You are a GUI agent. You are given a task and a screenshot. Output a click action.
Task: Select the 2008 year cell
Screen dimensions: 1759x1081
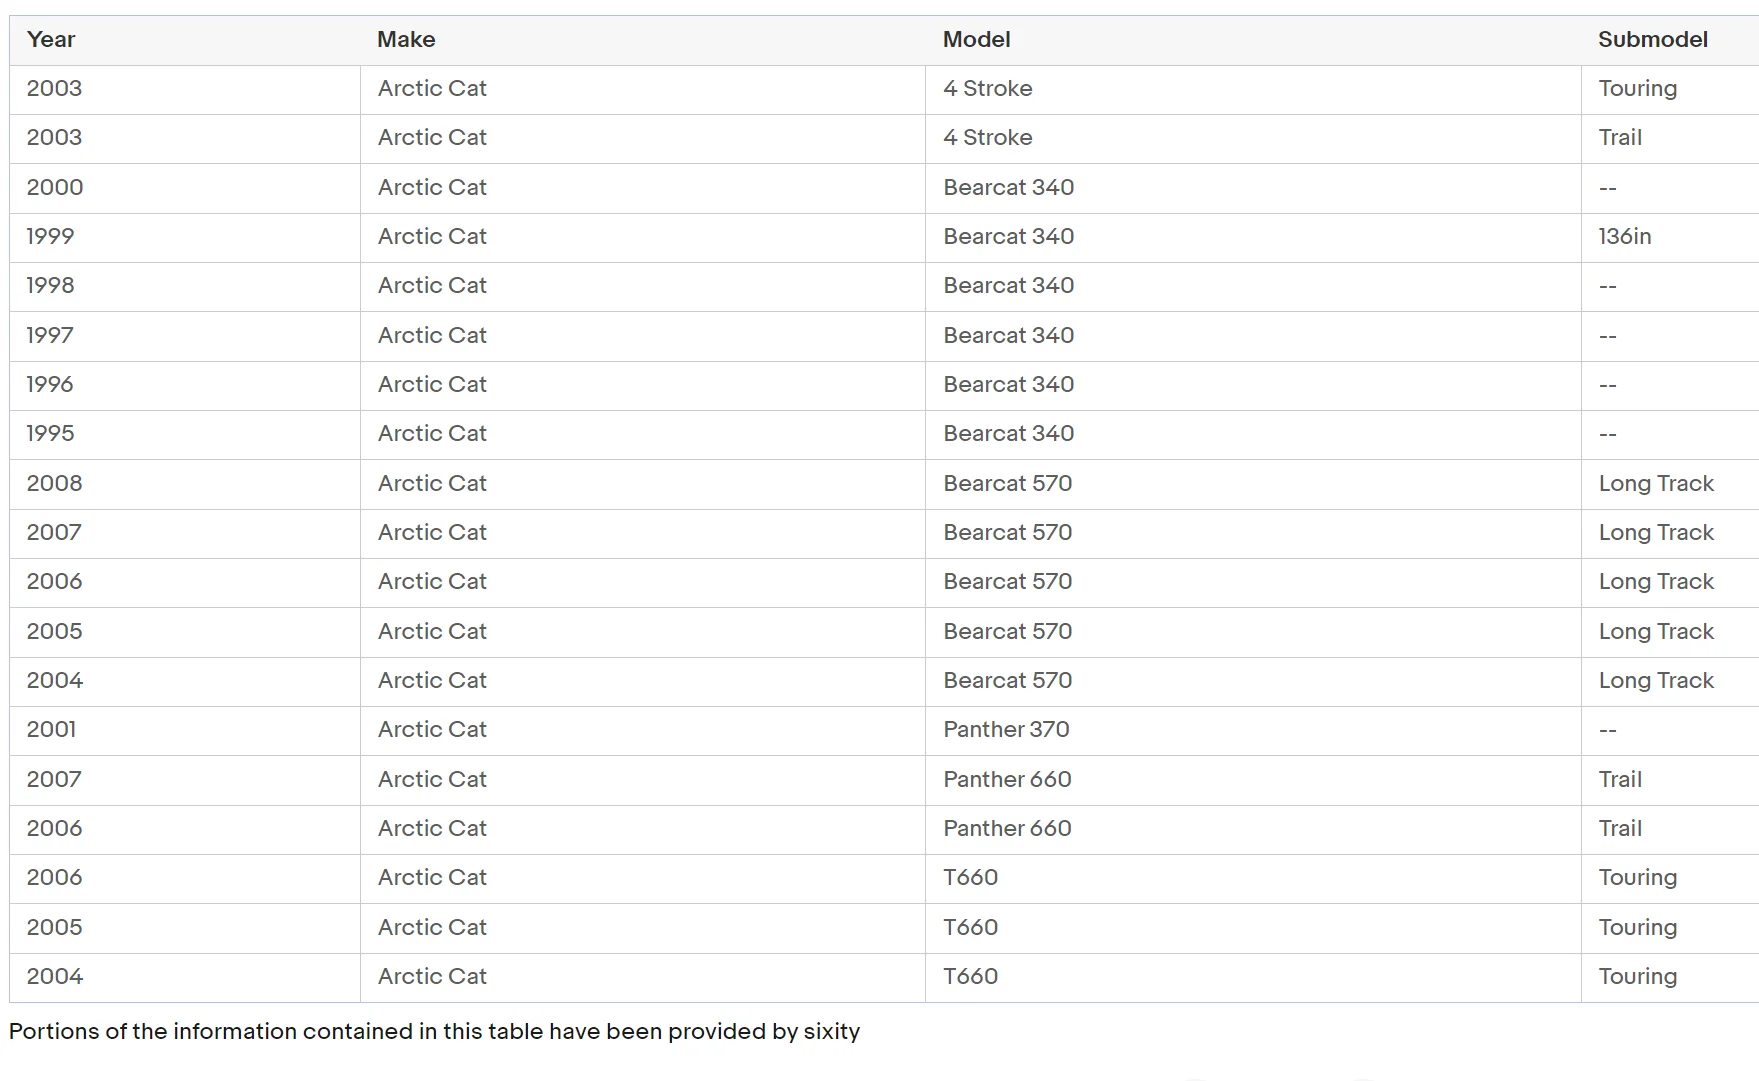pyautogui.click(x=55, y=483)
